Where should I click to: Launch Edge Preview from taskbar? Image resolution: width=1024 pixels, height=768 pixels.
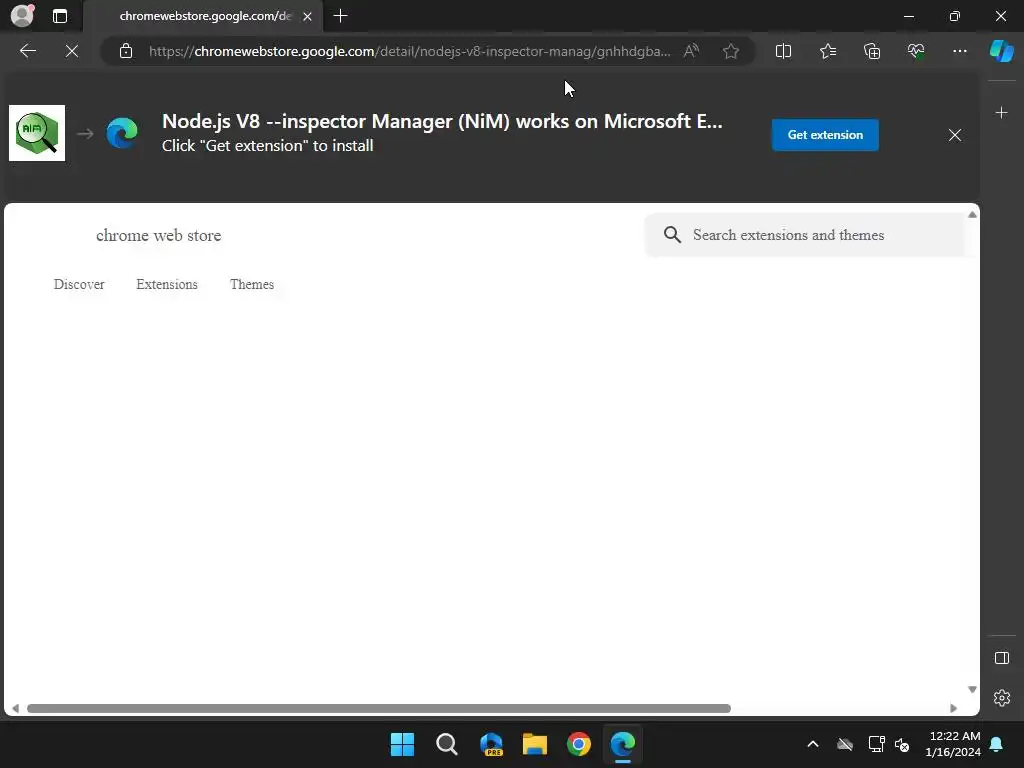[x=491, y=744]
